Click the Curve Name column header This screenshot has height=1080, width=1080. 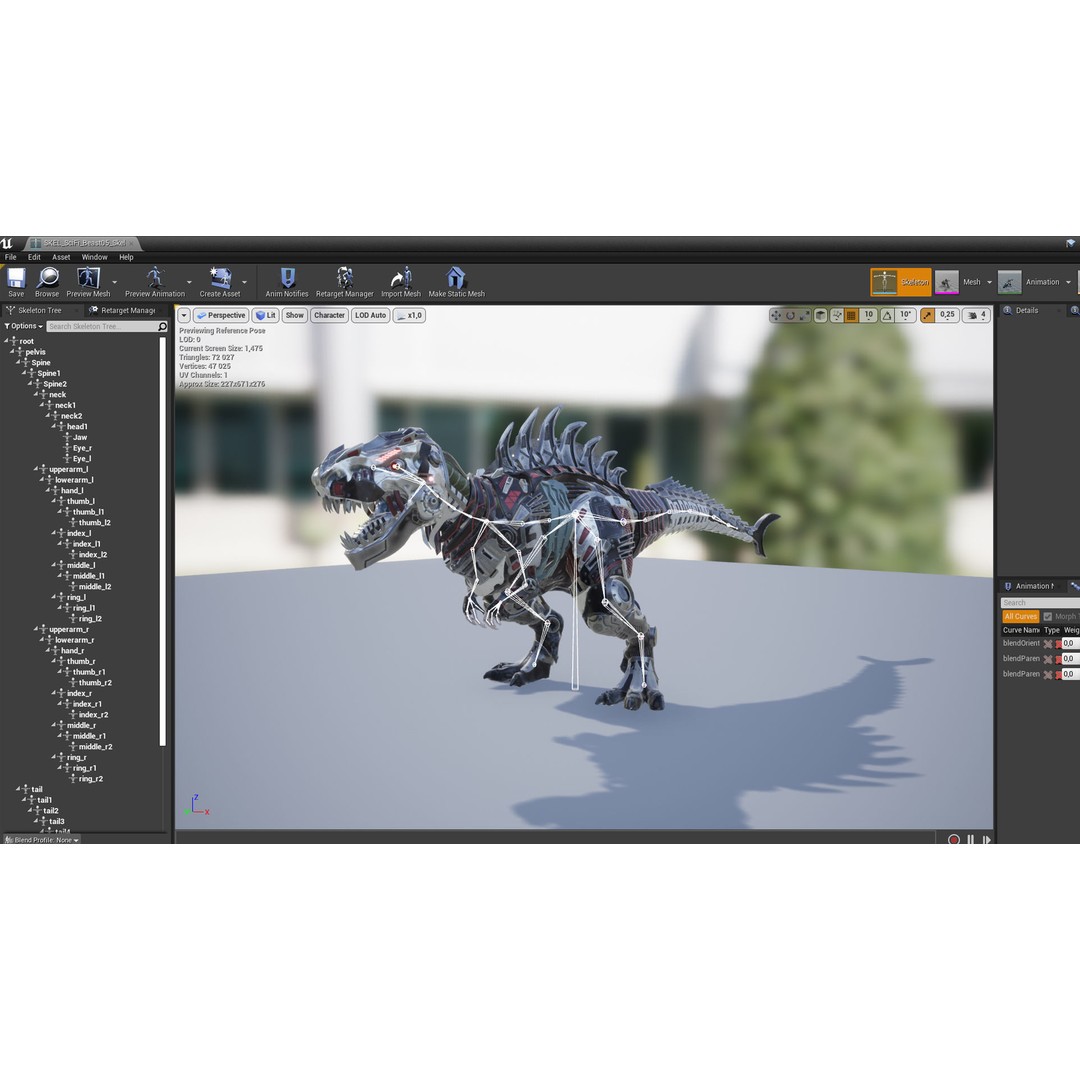tap(1021, 630)
